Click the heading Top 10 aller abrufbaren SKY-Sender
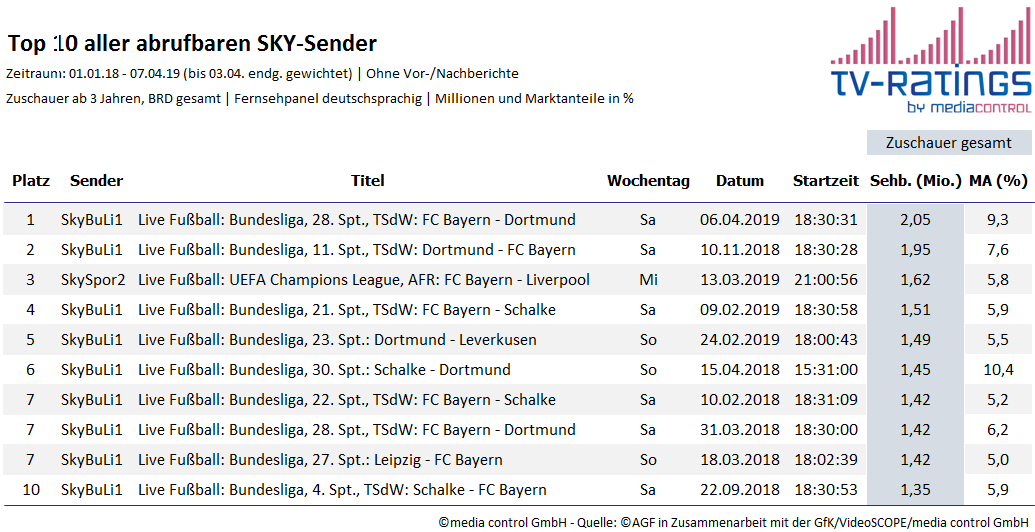 (192, 44)
